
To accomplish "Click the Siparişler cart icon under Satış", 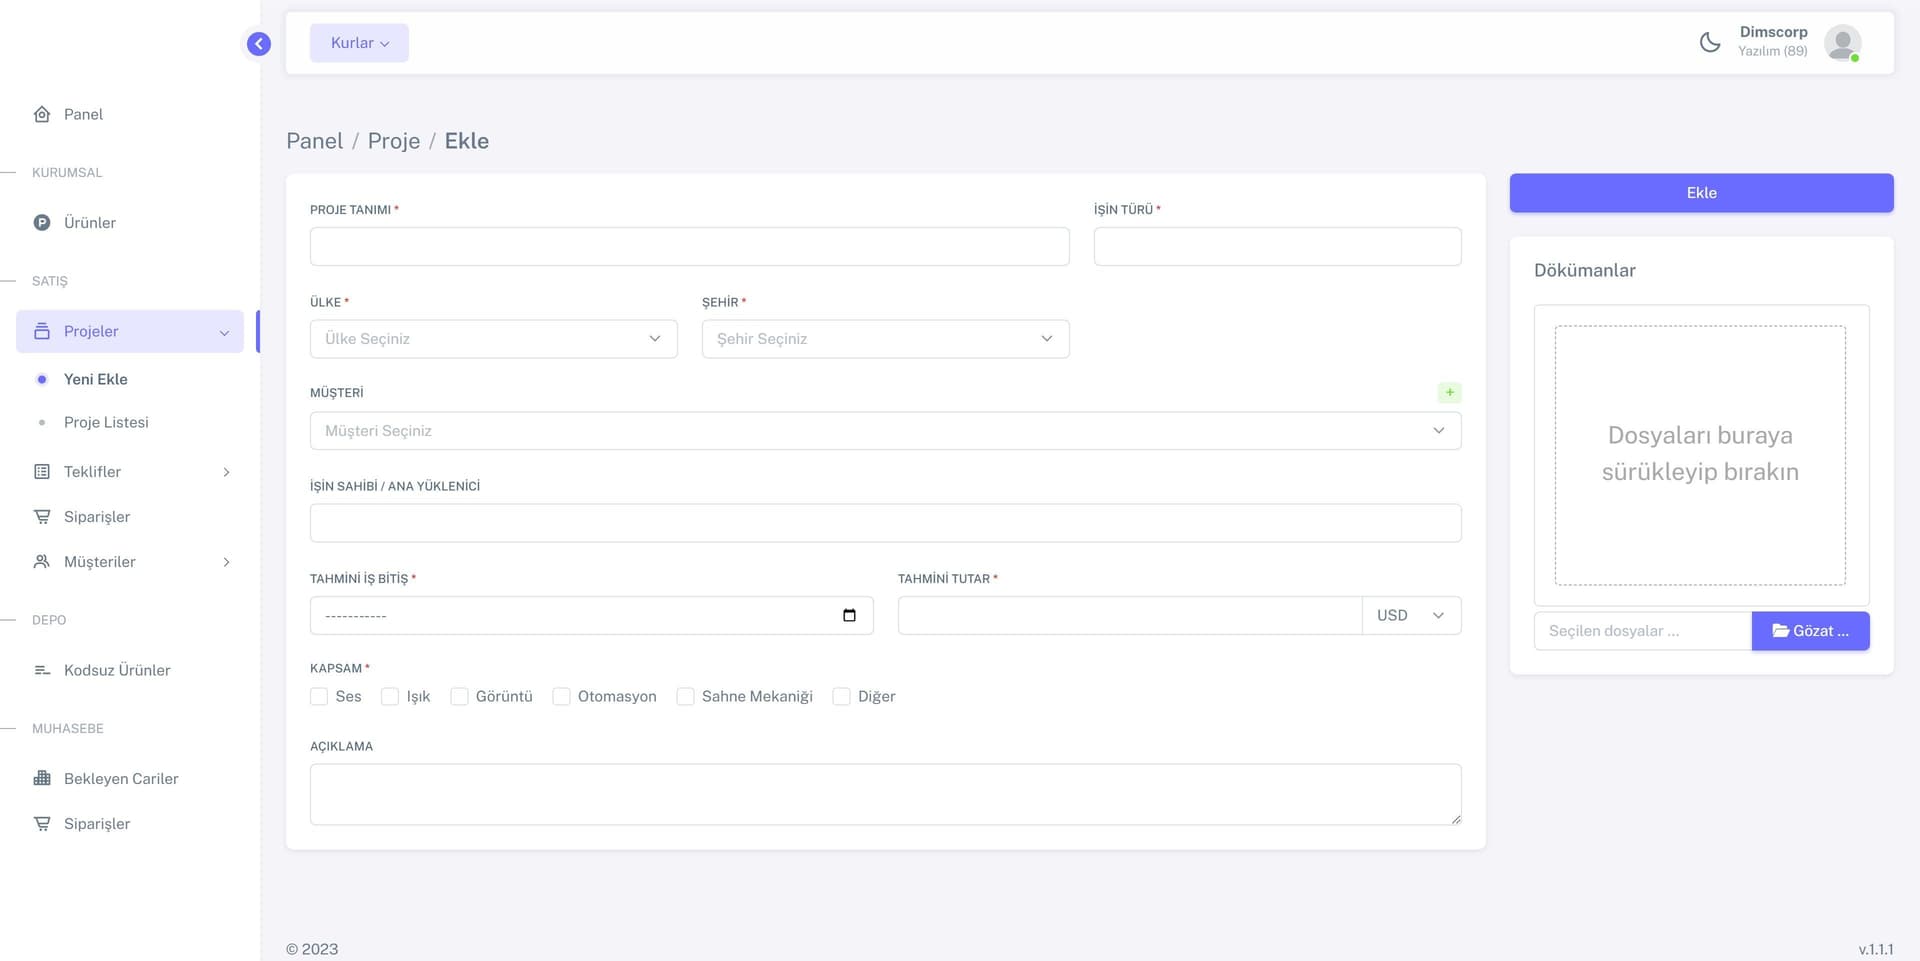I will click(x=41, y=516).
